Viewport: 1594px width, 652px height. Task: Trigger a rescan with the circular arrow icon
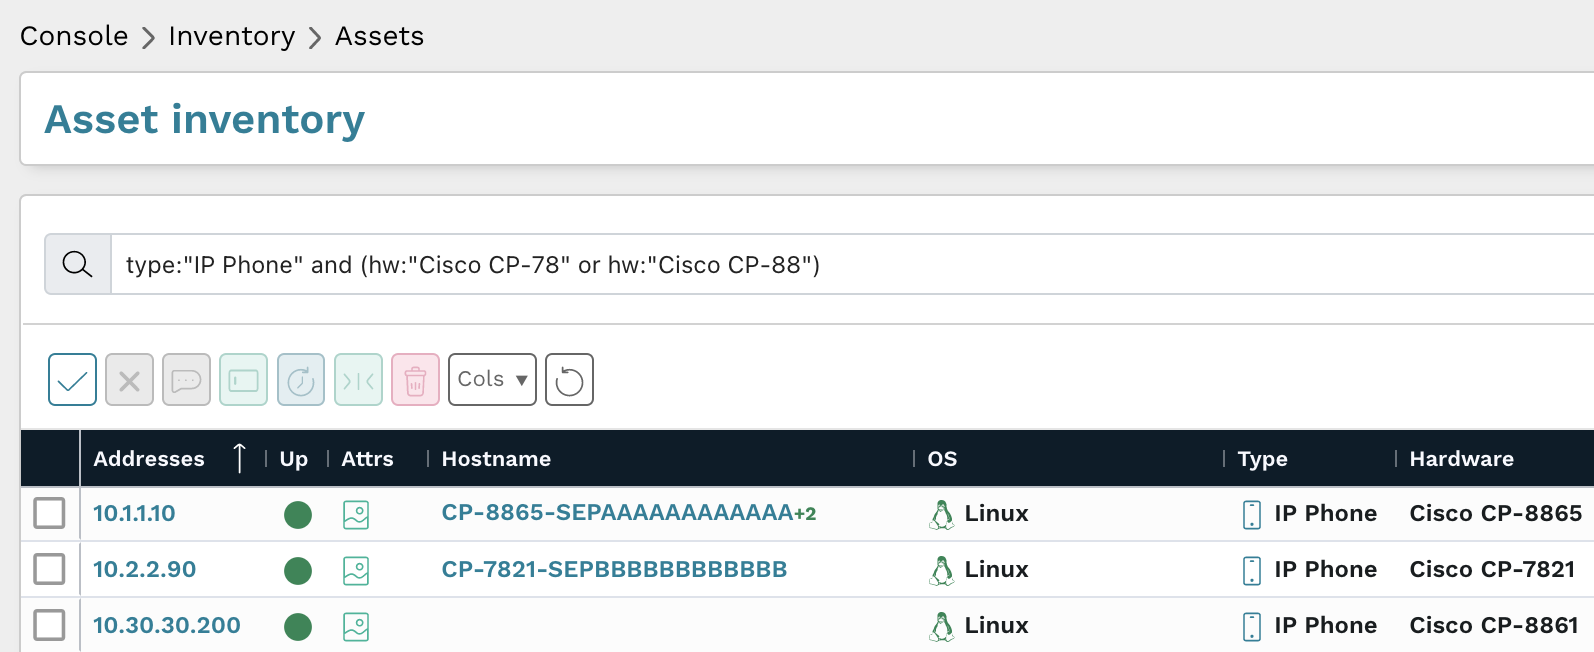point(300,379)
